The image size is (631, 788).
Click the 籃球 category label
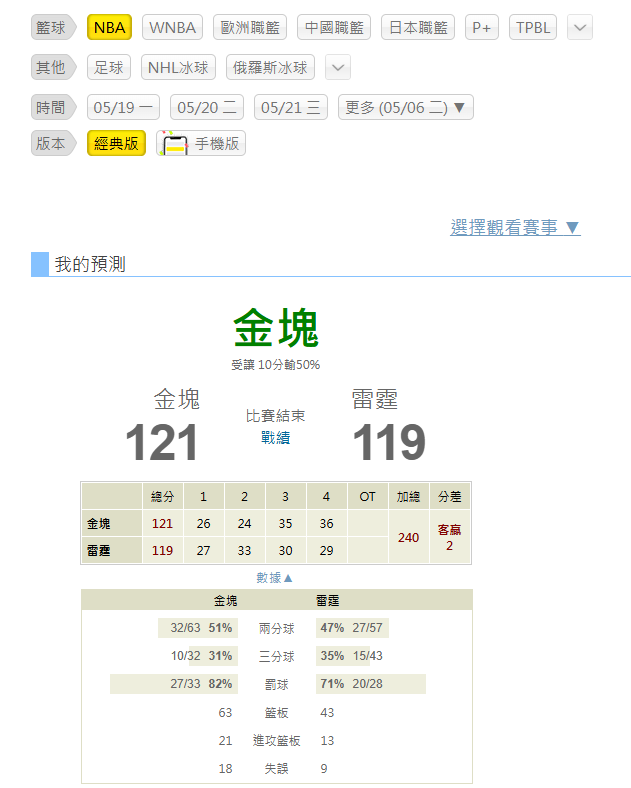coord(53,27)
